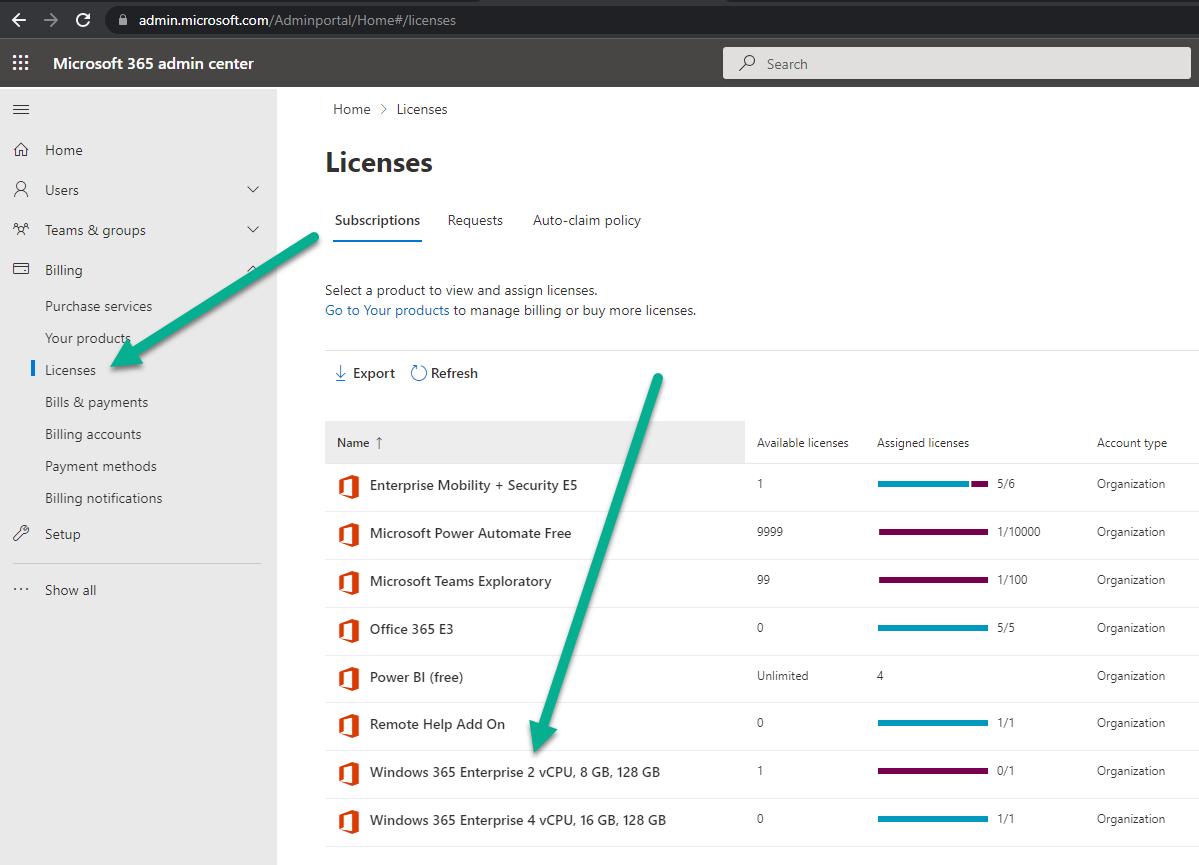Collapse the Billing section chevron
Image resolution: width=1199 pixels, height=865 pixels.
[x=253, y=269]
